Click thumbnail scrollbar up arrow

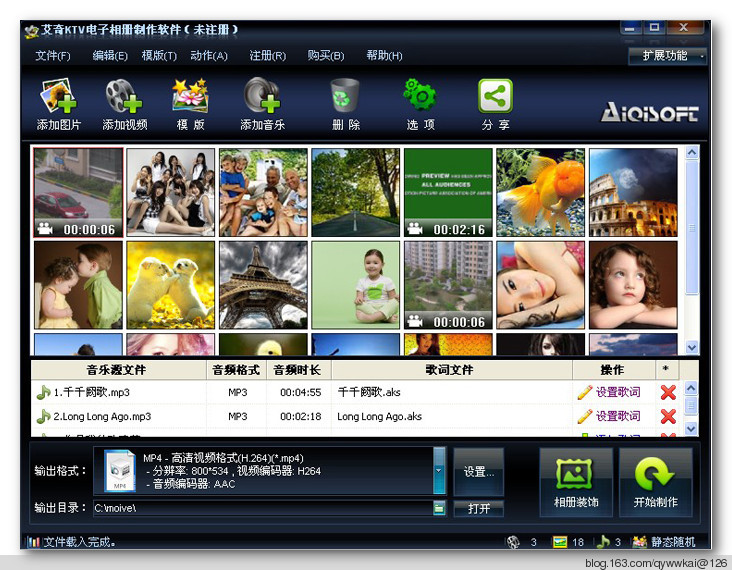pos(692,152)
